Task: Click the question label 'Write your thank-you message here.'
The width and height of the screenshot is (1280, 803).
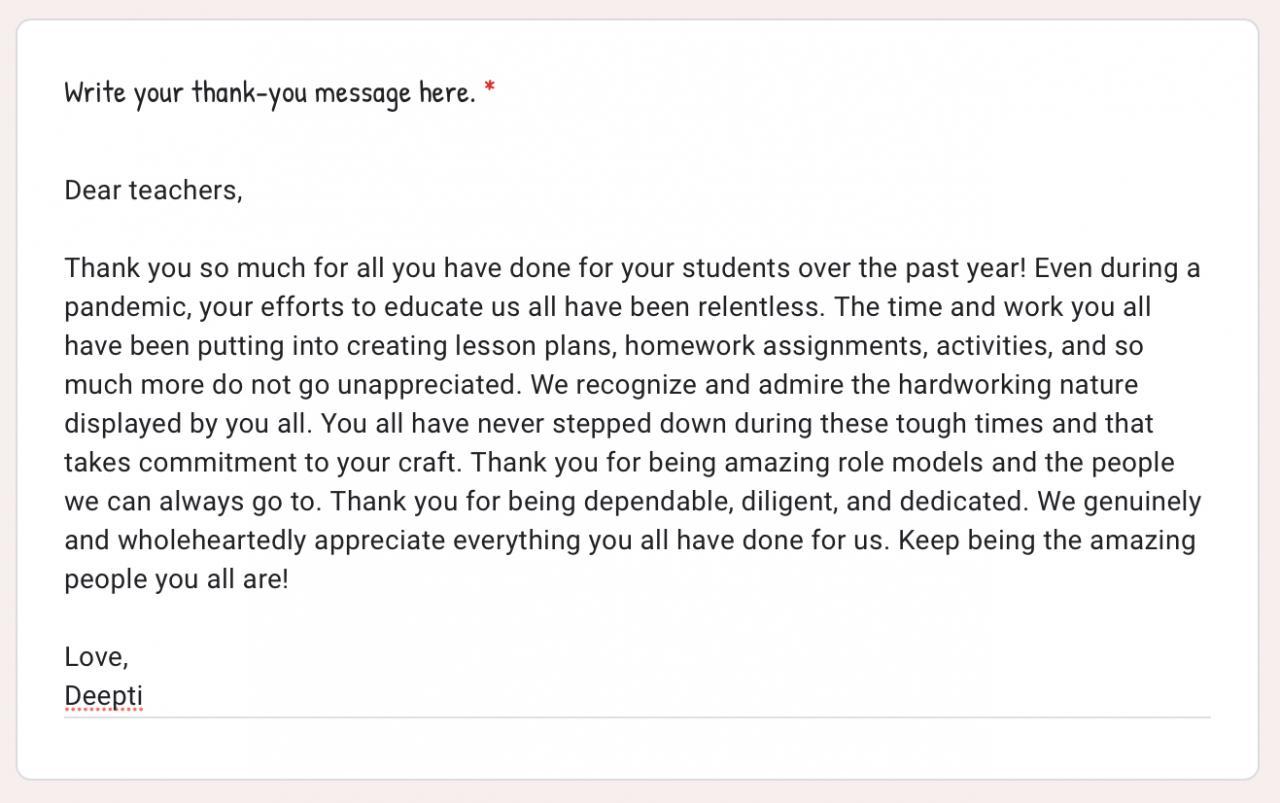Action: (x=269, y=92)
